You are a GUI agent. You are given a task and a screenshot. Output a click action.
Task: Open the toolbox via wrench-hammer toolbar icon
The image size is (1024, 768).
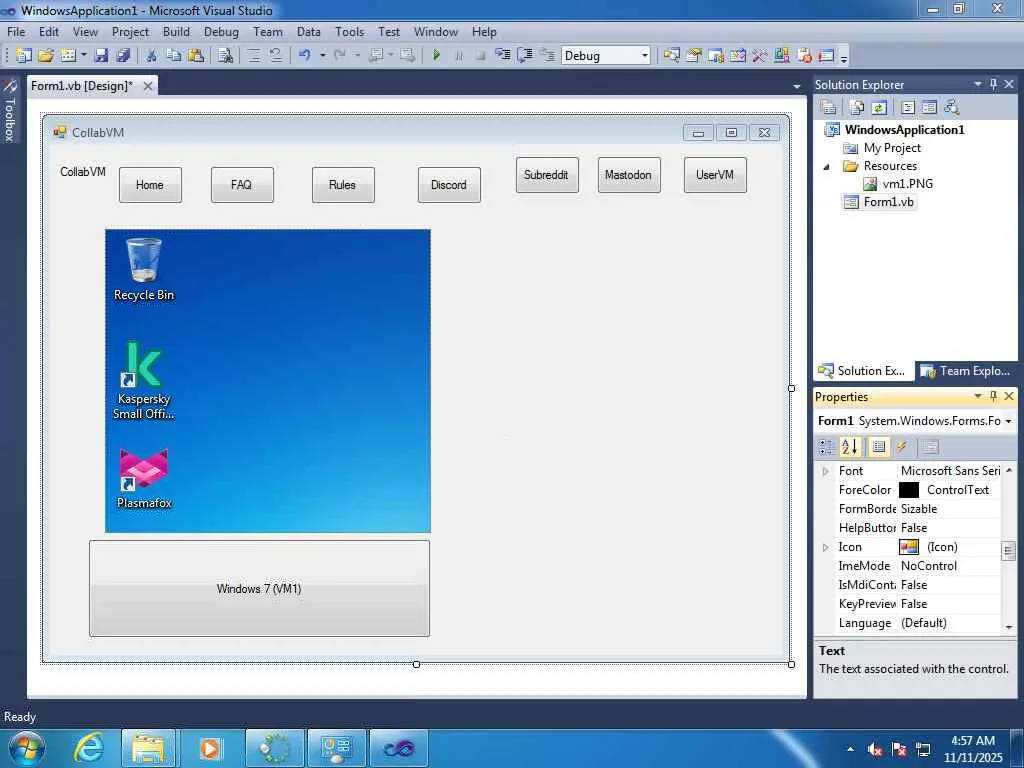759,56
